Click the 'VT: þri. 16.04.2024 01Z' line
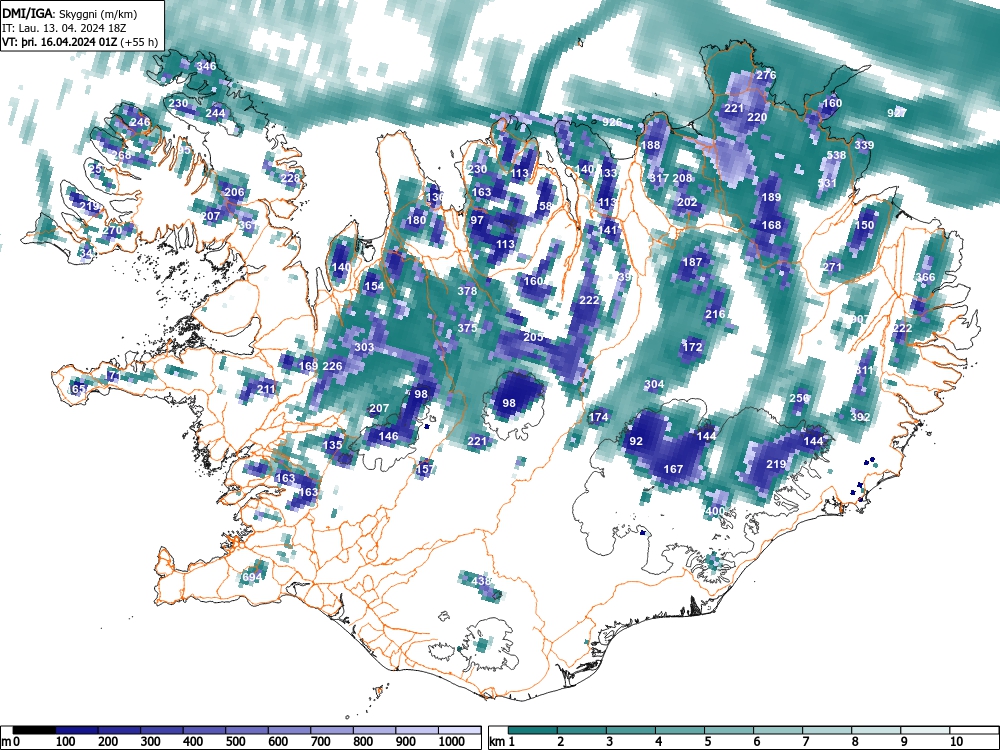The height and width of the screenshot is (750, 1000). [x=62, y=42]
